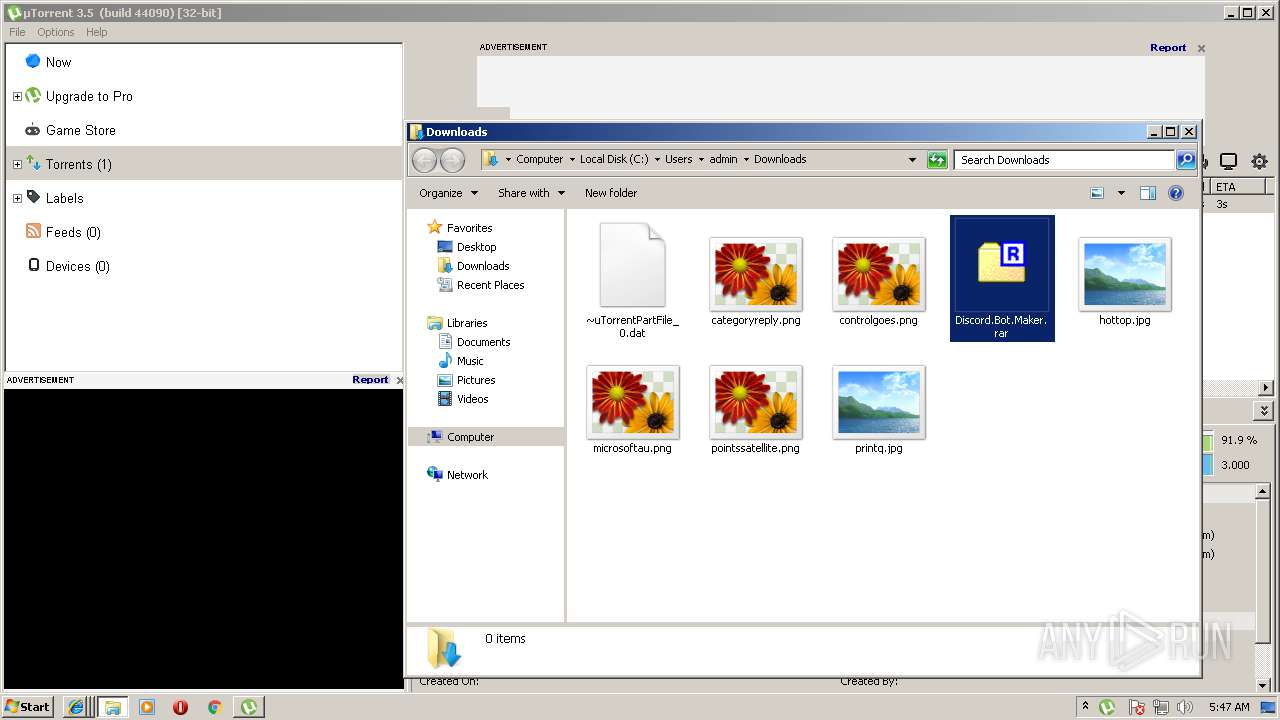Select microsoftau.png file

tap(632, 410)
